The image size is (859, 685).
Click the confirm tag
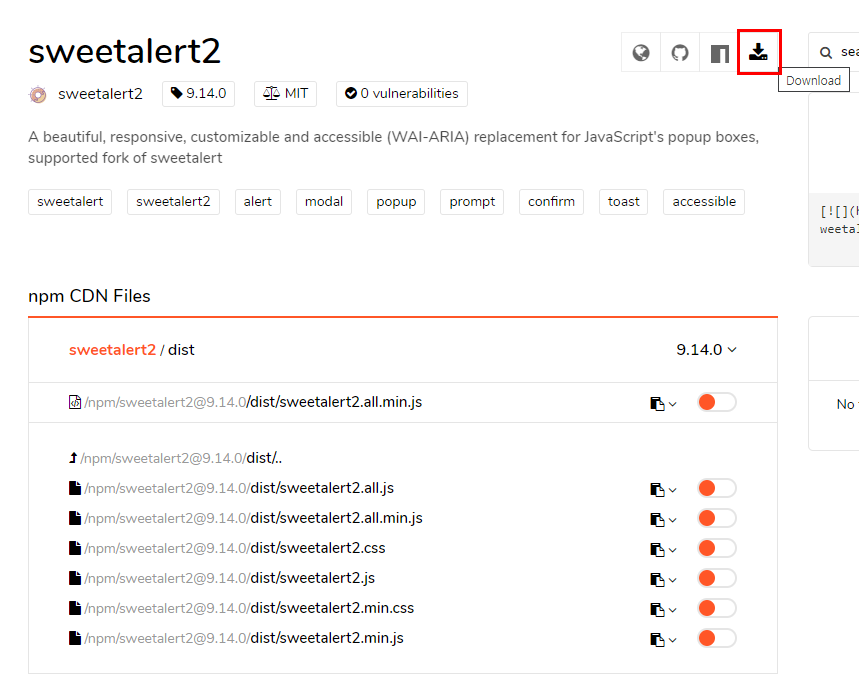551,202
